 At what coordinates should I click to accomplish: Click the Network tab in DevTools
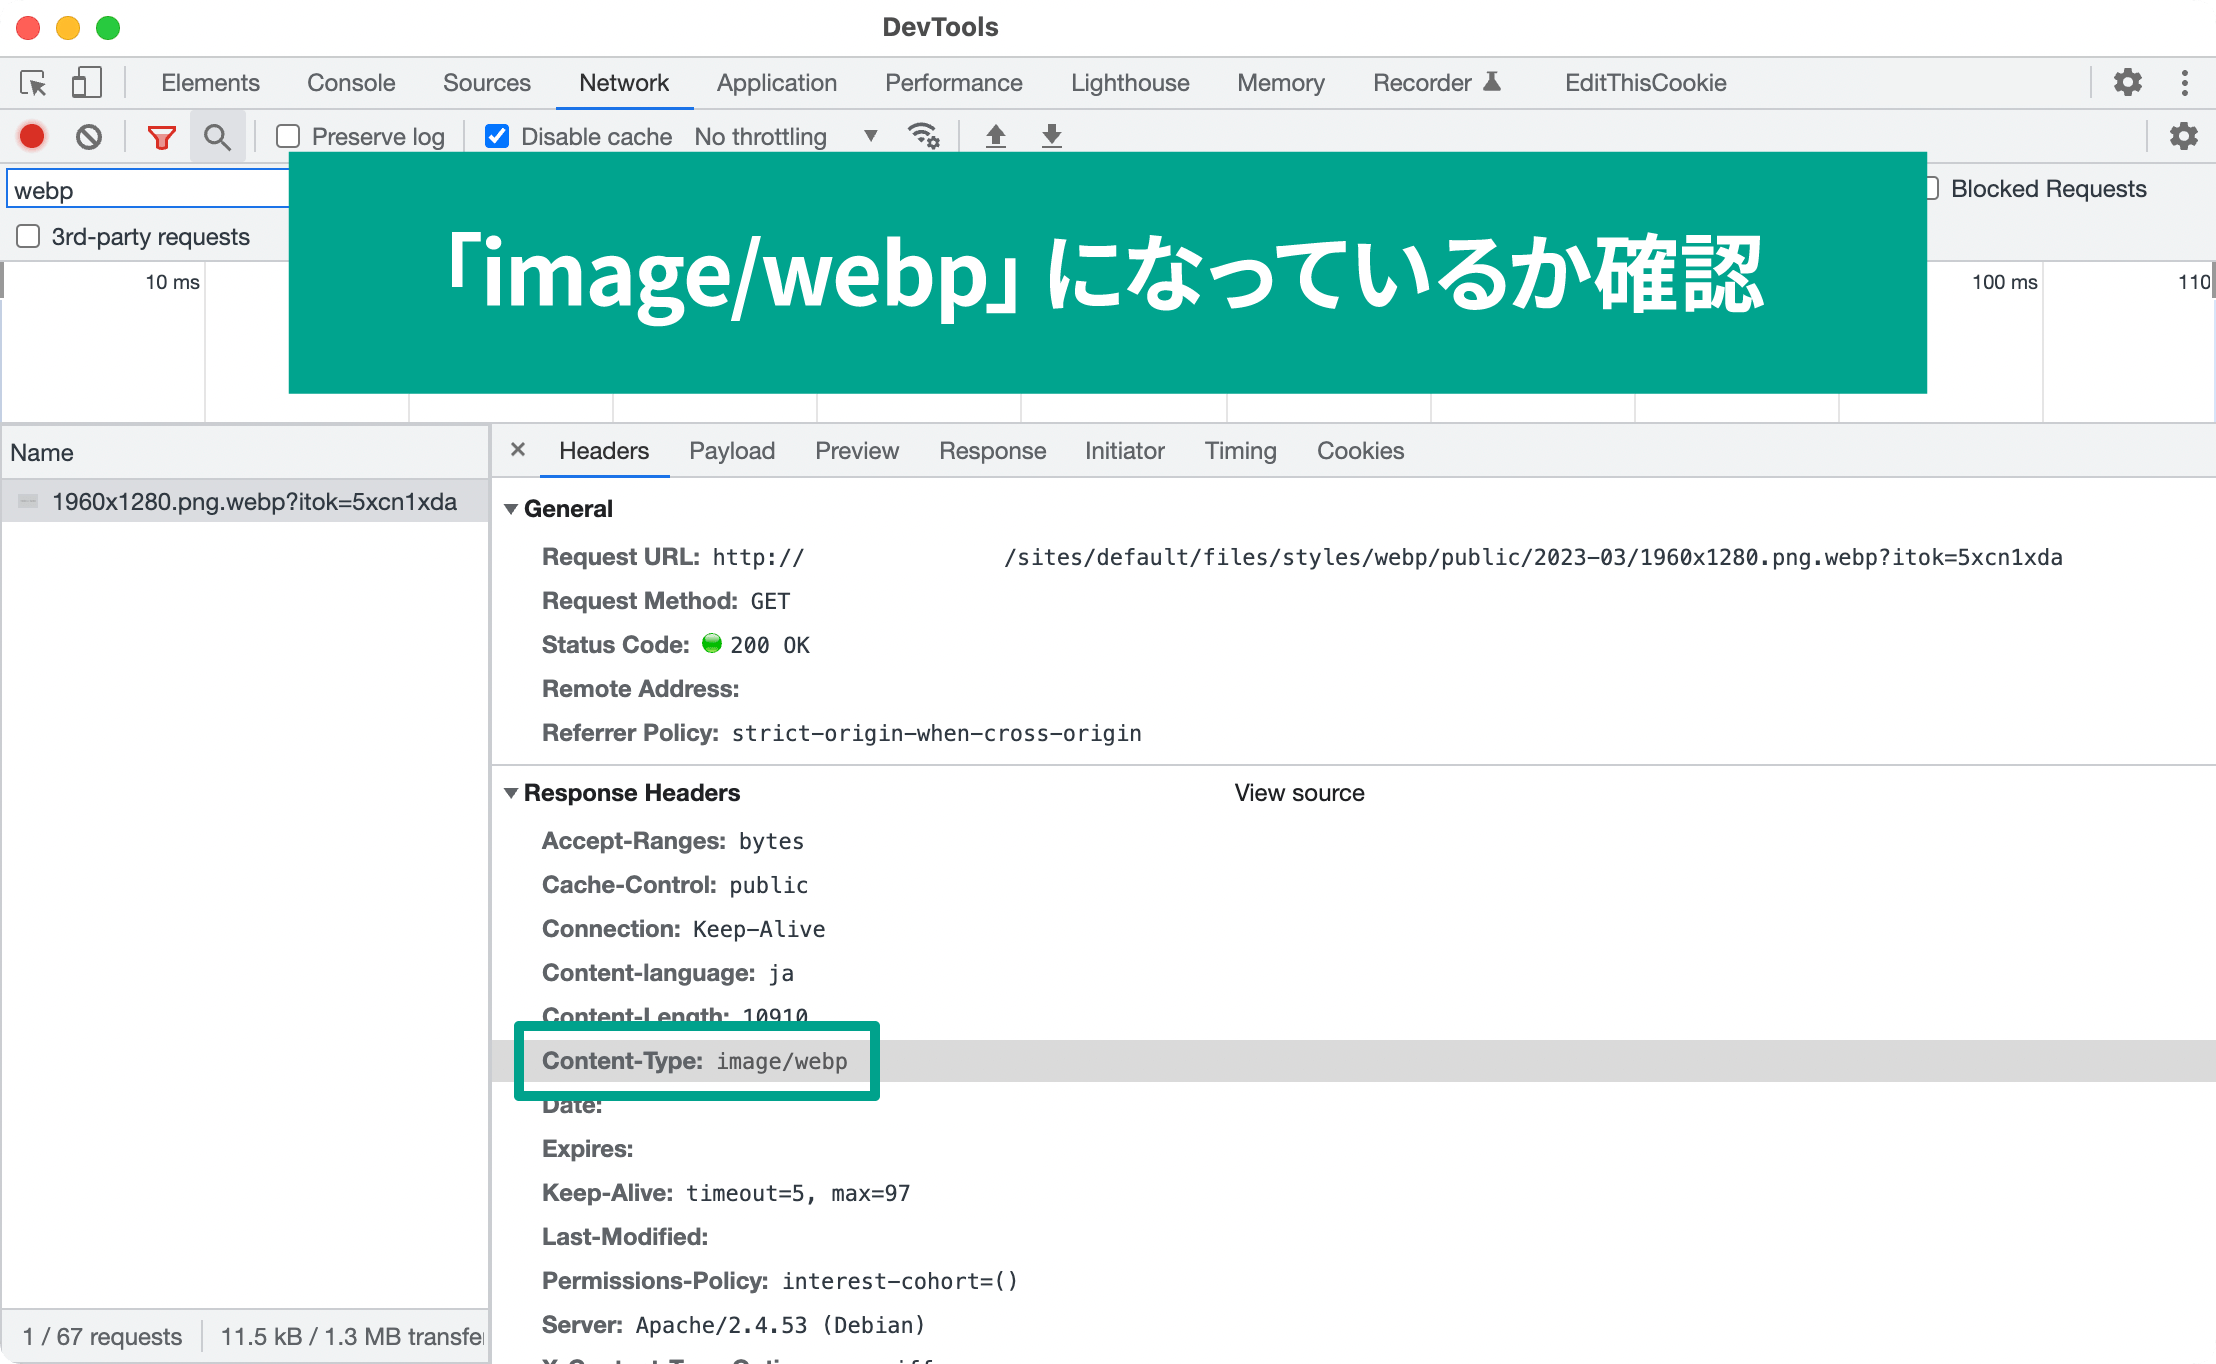[x=625, y=79]
